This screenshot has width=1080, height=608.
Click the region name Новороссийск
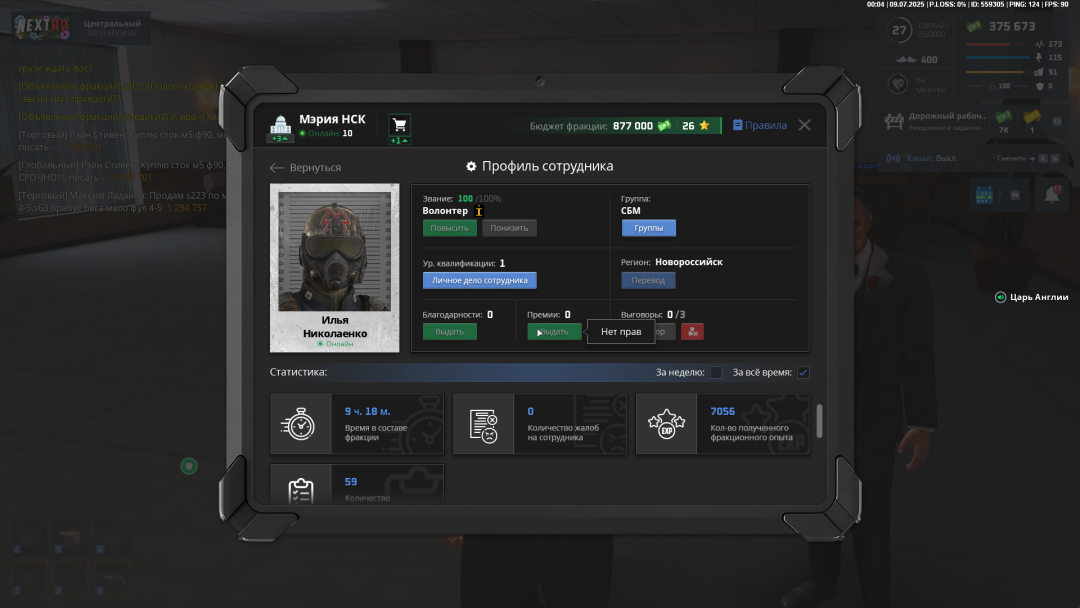689,262
